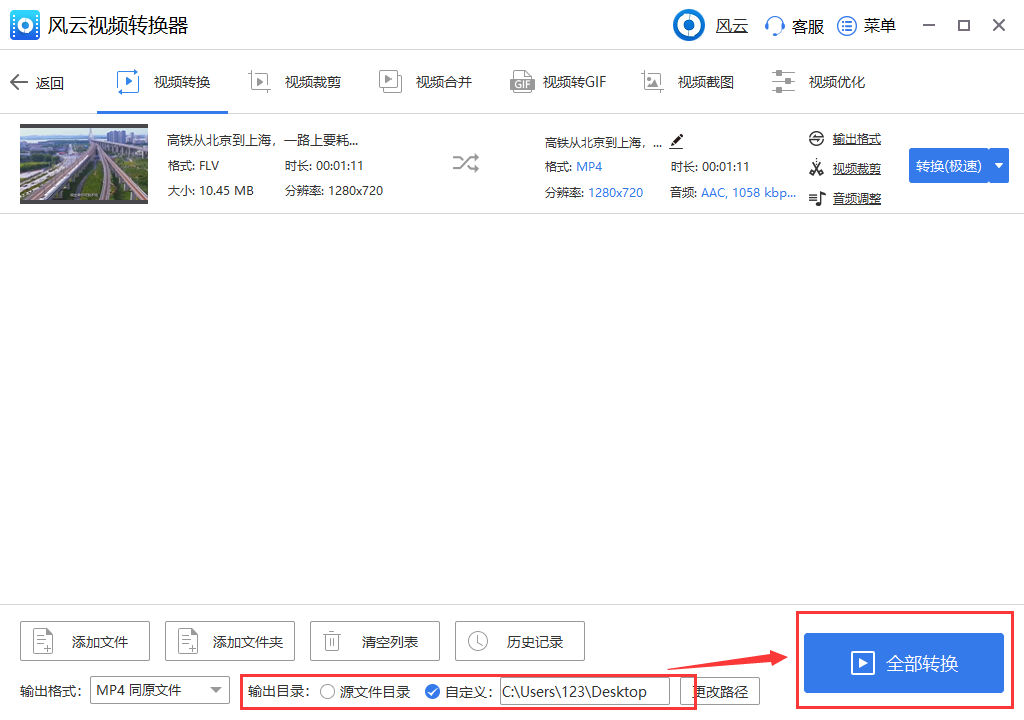Switch to the 视频合并 tab
The image size is (1024, 720).
point(424,81)
